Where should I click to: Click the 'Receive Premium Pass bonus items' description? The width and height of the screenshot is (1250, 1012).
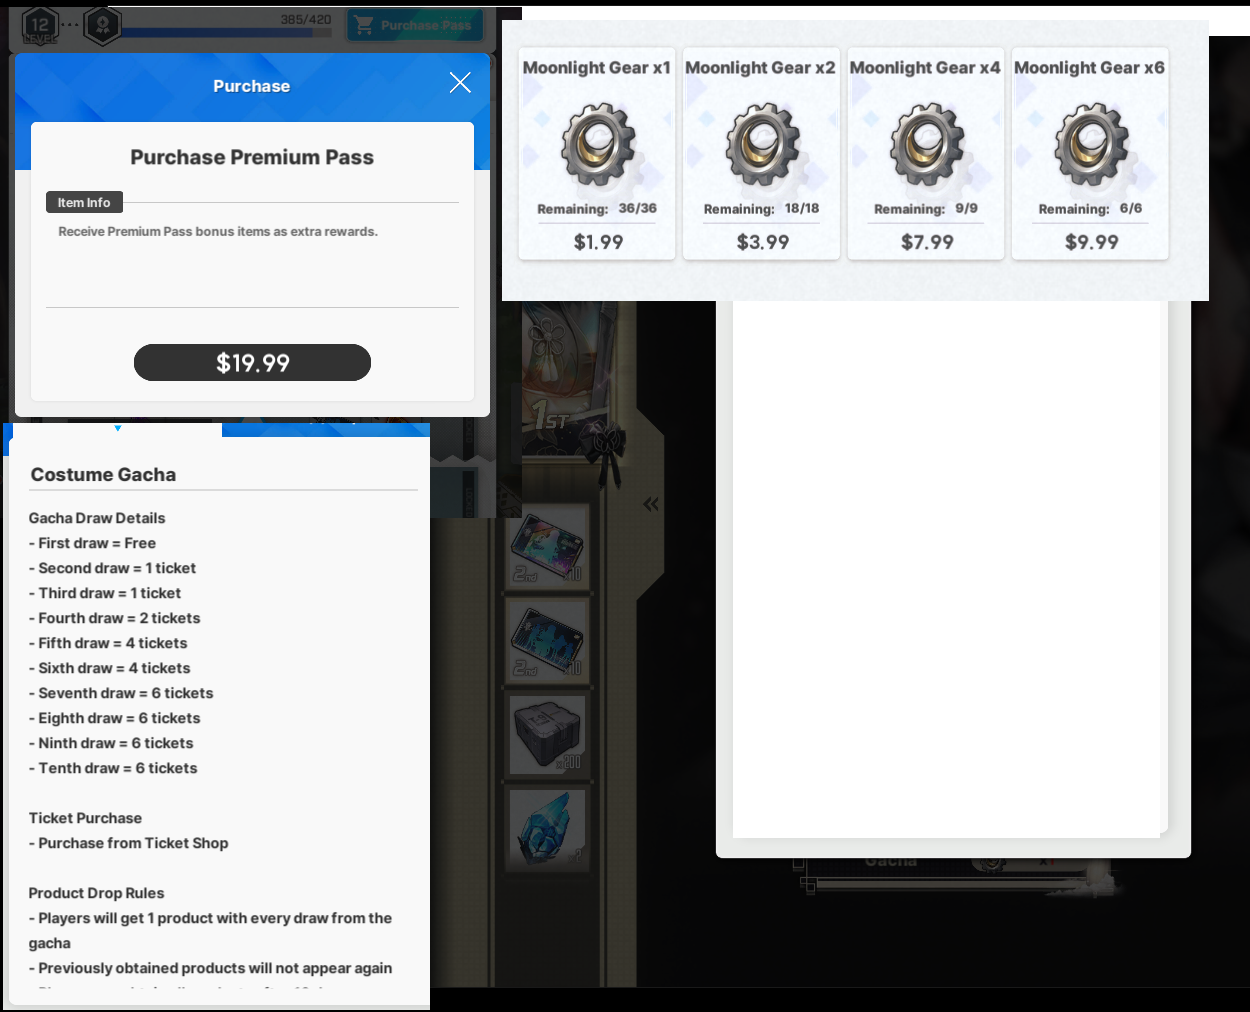pyautogui.click(x=218, y=231)
